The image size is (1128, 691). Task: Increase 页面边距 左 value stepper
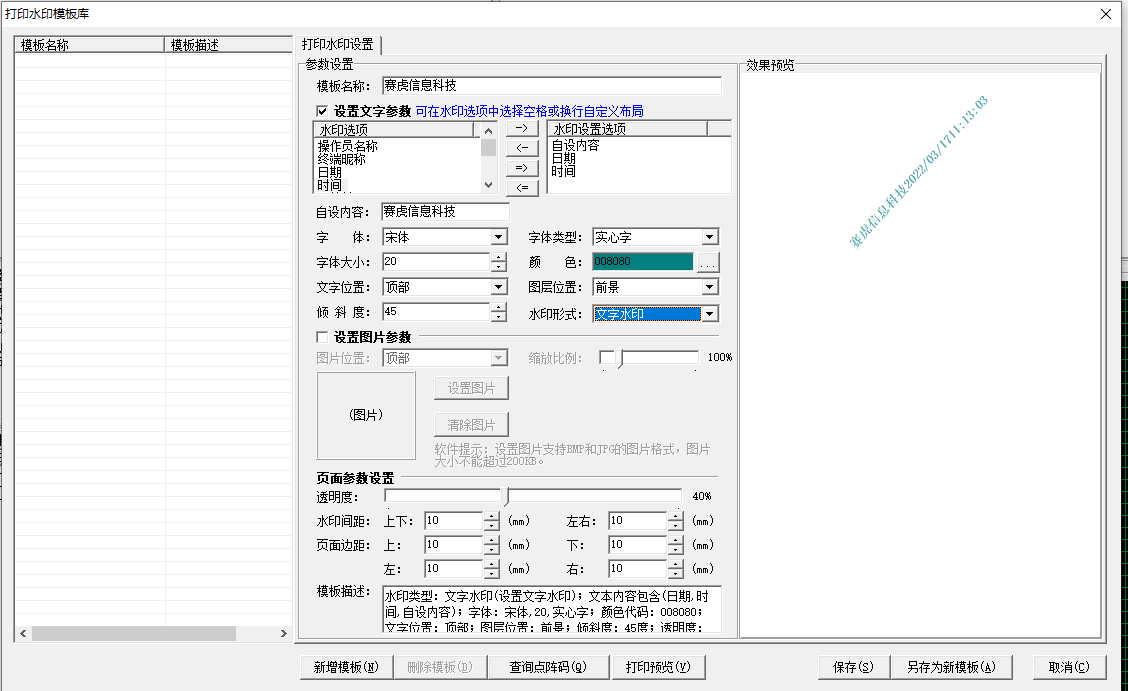(491, 564)
